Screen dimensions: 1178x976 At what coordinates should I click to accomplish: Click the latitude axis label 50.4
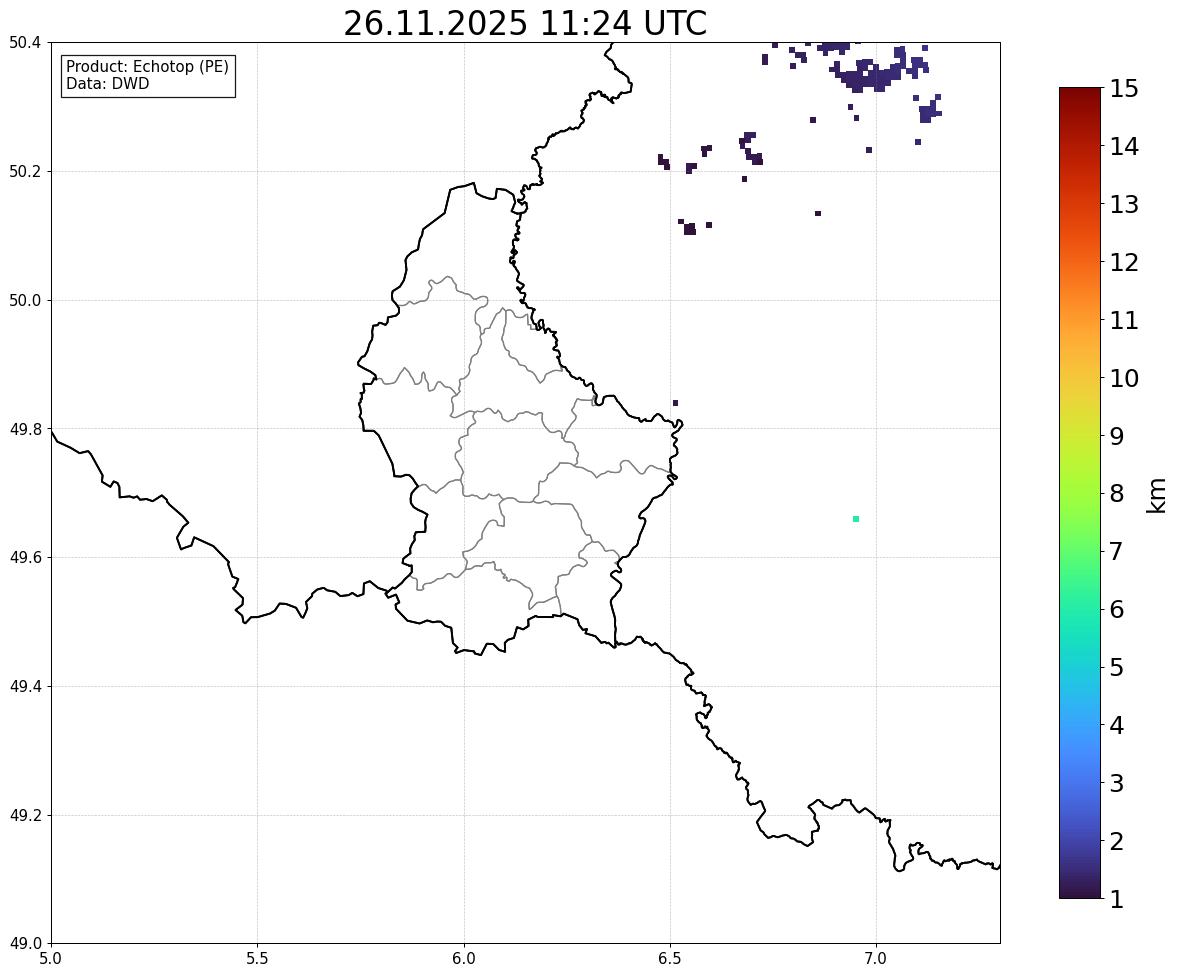[25, 43]
